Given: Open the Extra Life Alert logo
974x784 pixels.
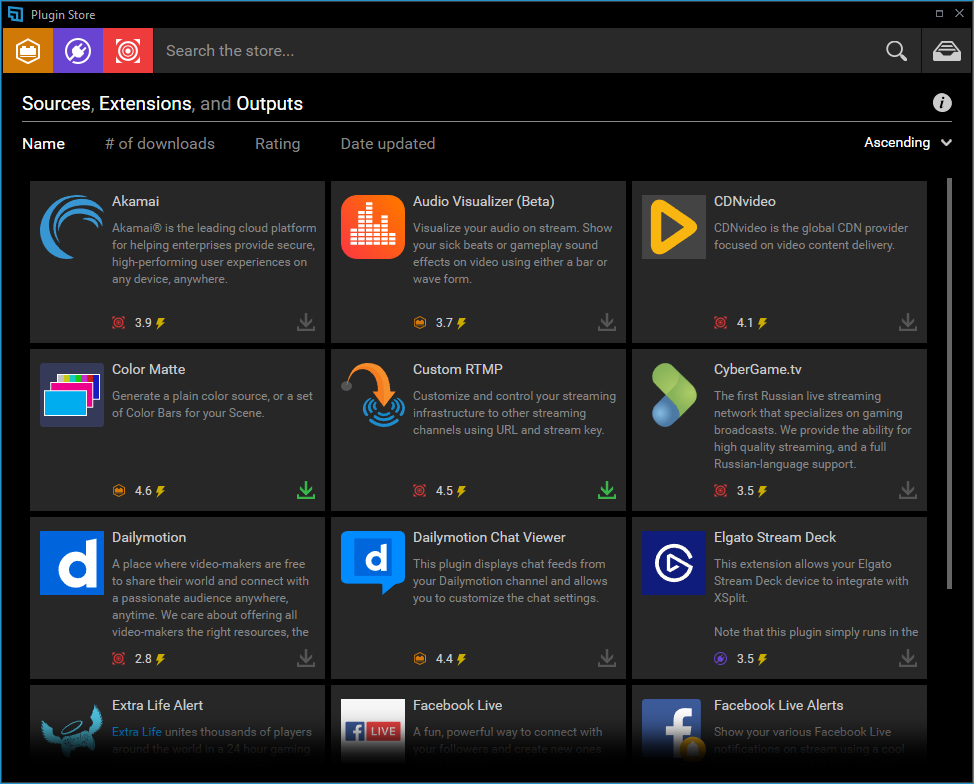Looking at the screenshot, I should click(72, 730).
